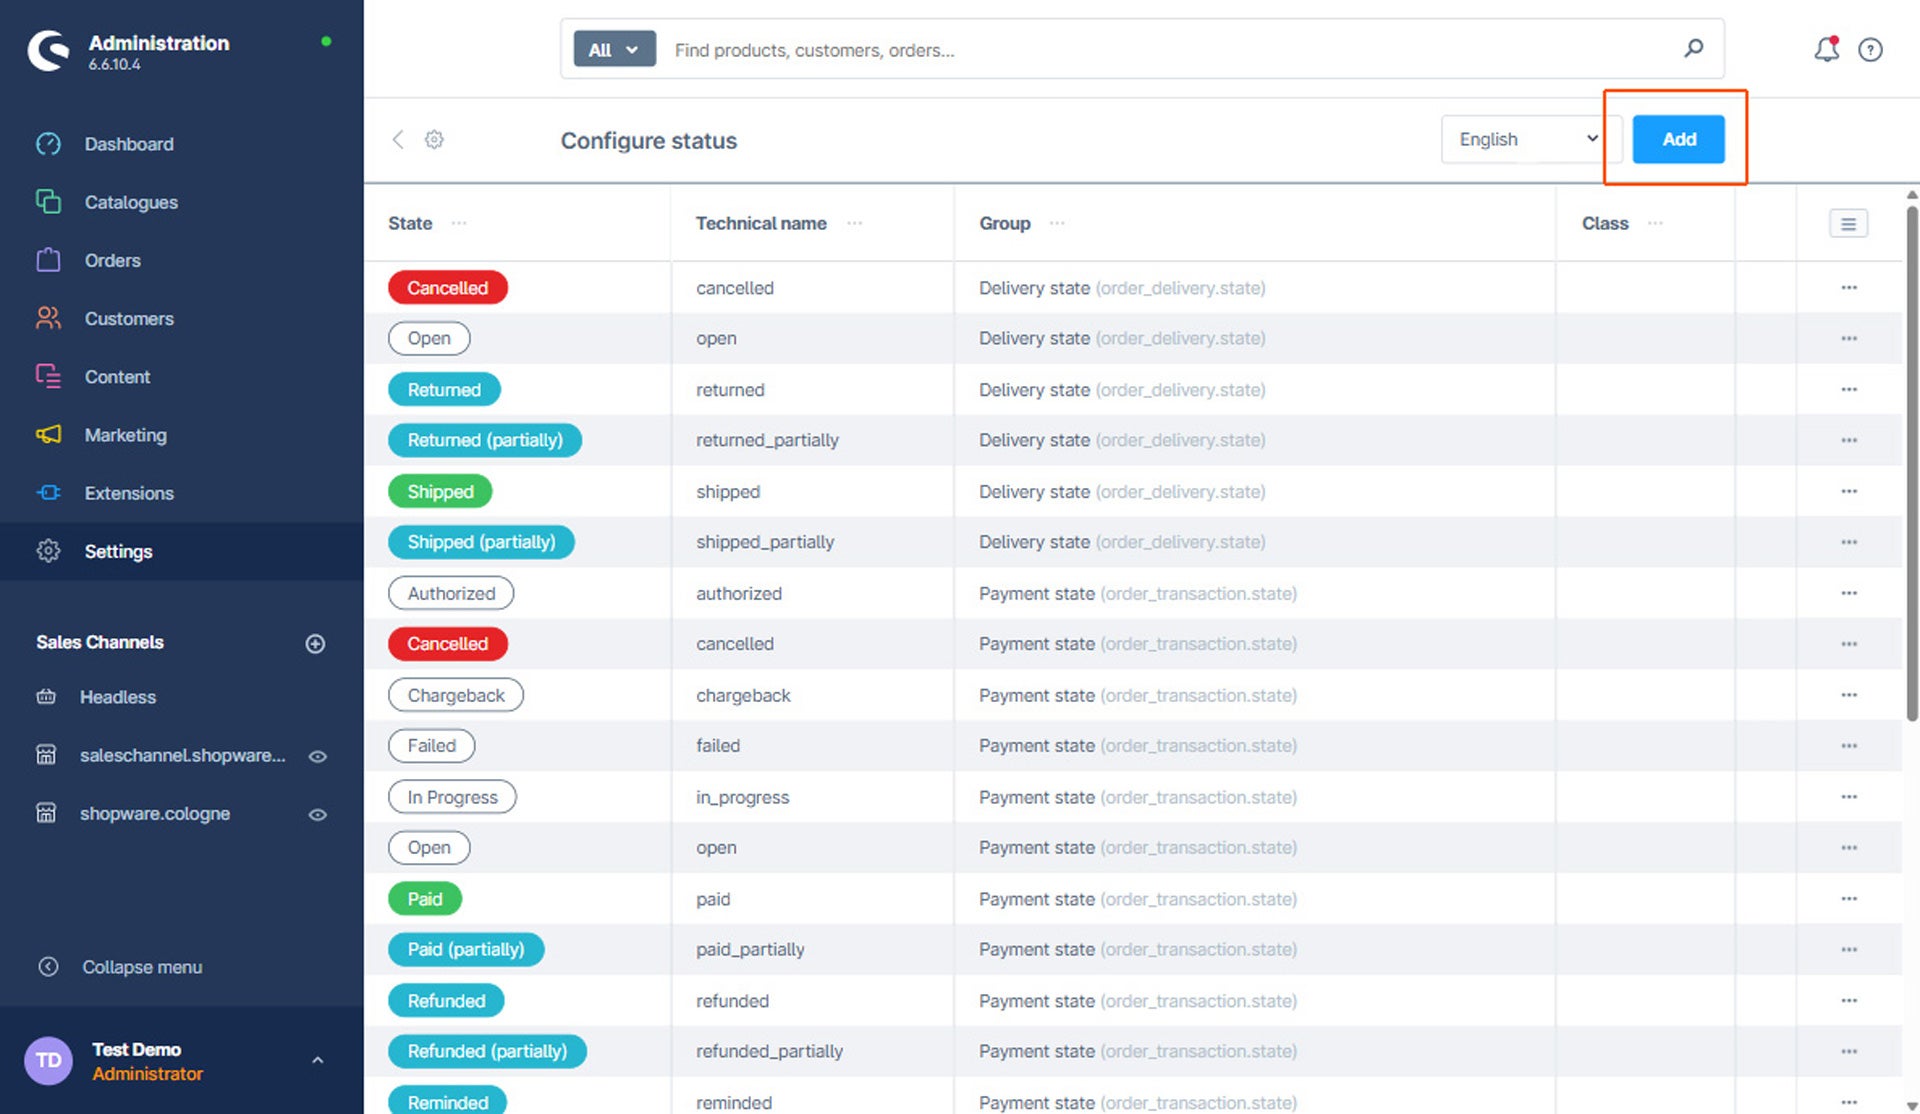The height and width of the screenshot is (1114, 1920).
Task: Click the Returned state badge
Action: [444, 390]
